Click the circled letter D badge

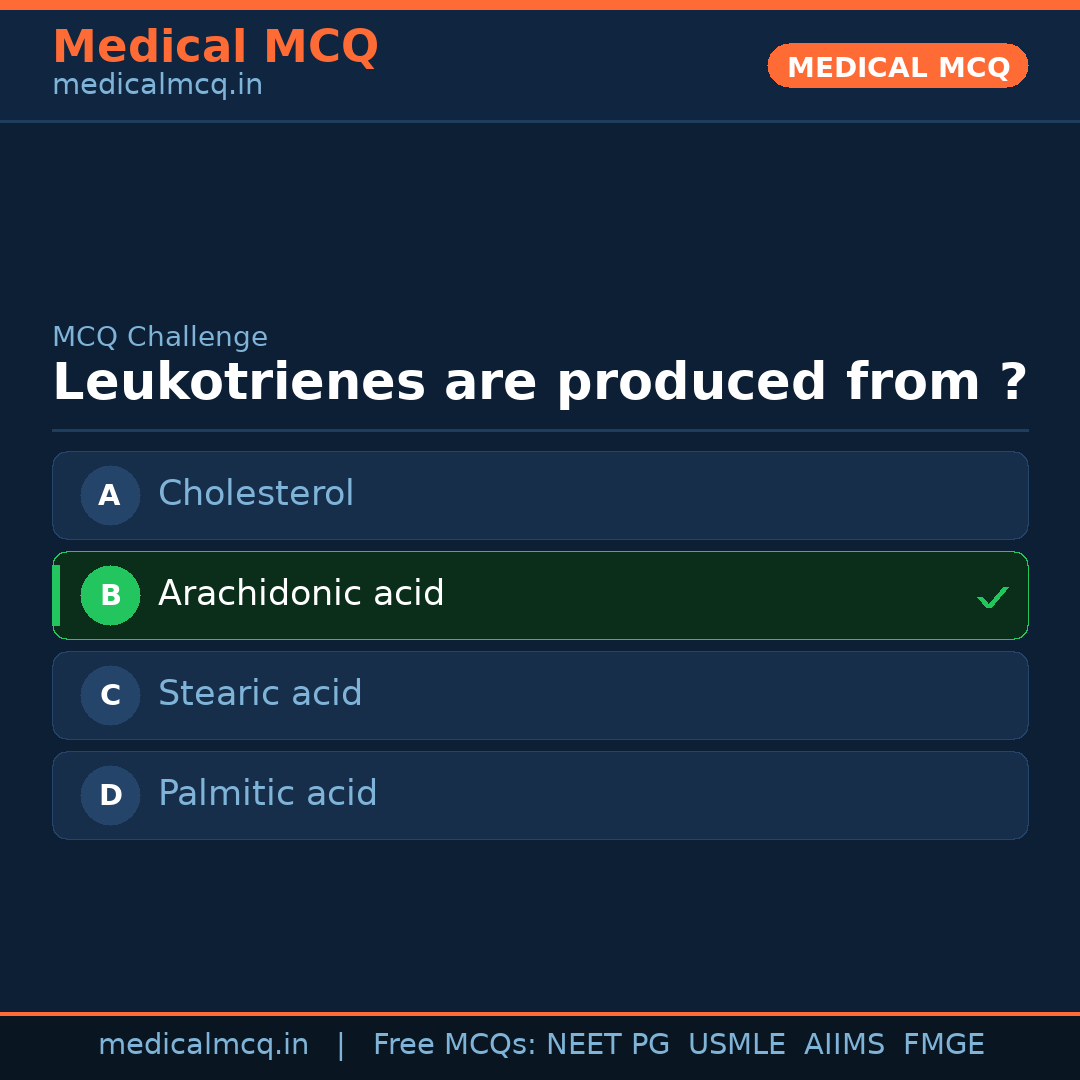coord(110,795)
